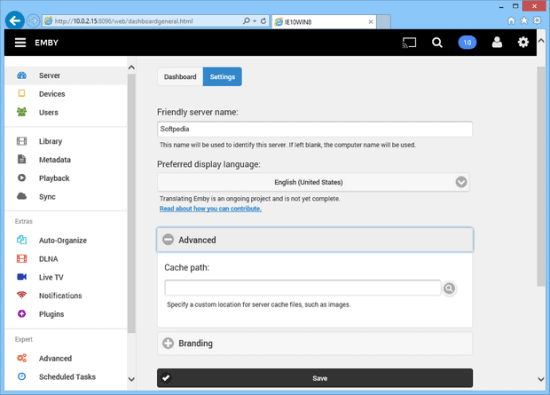Click the Users group icon
This screenshot has width=550, height=395.
[22, 112]
